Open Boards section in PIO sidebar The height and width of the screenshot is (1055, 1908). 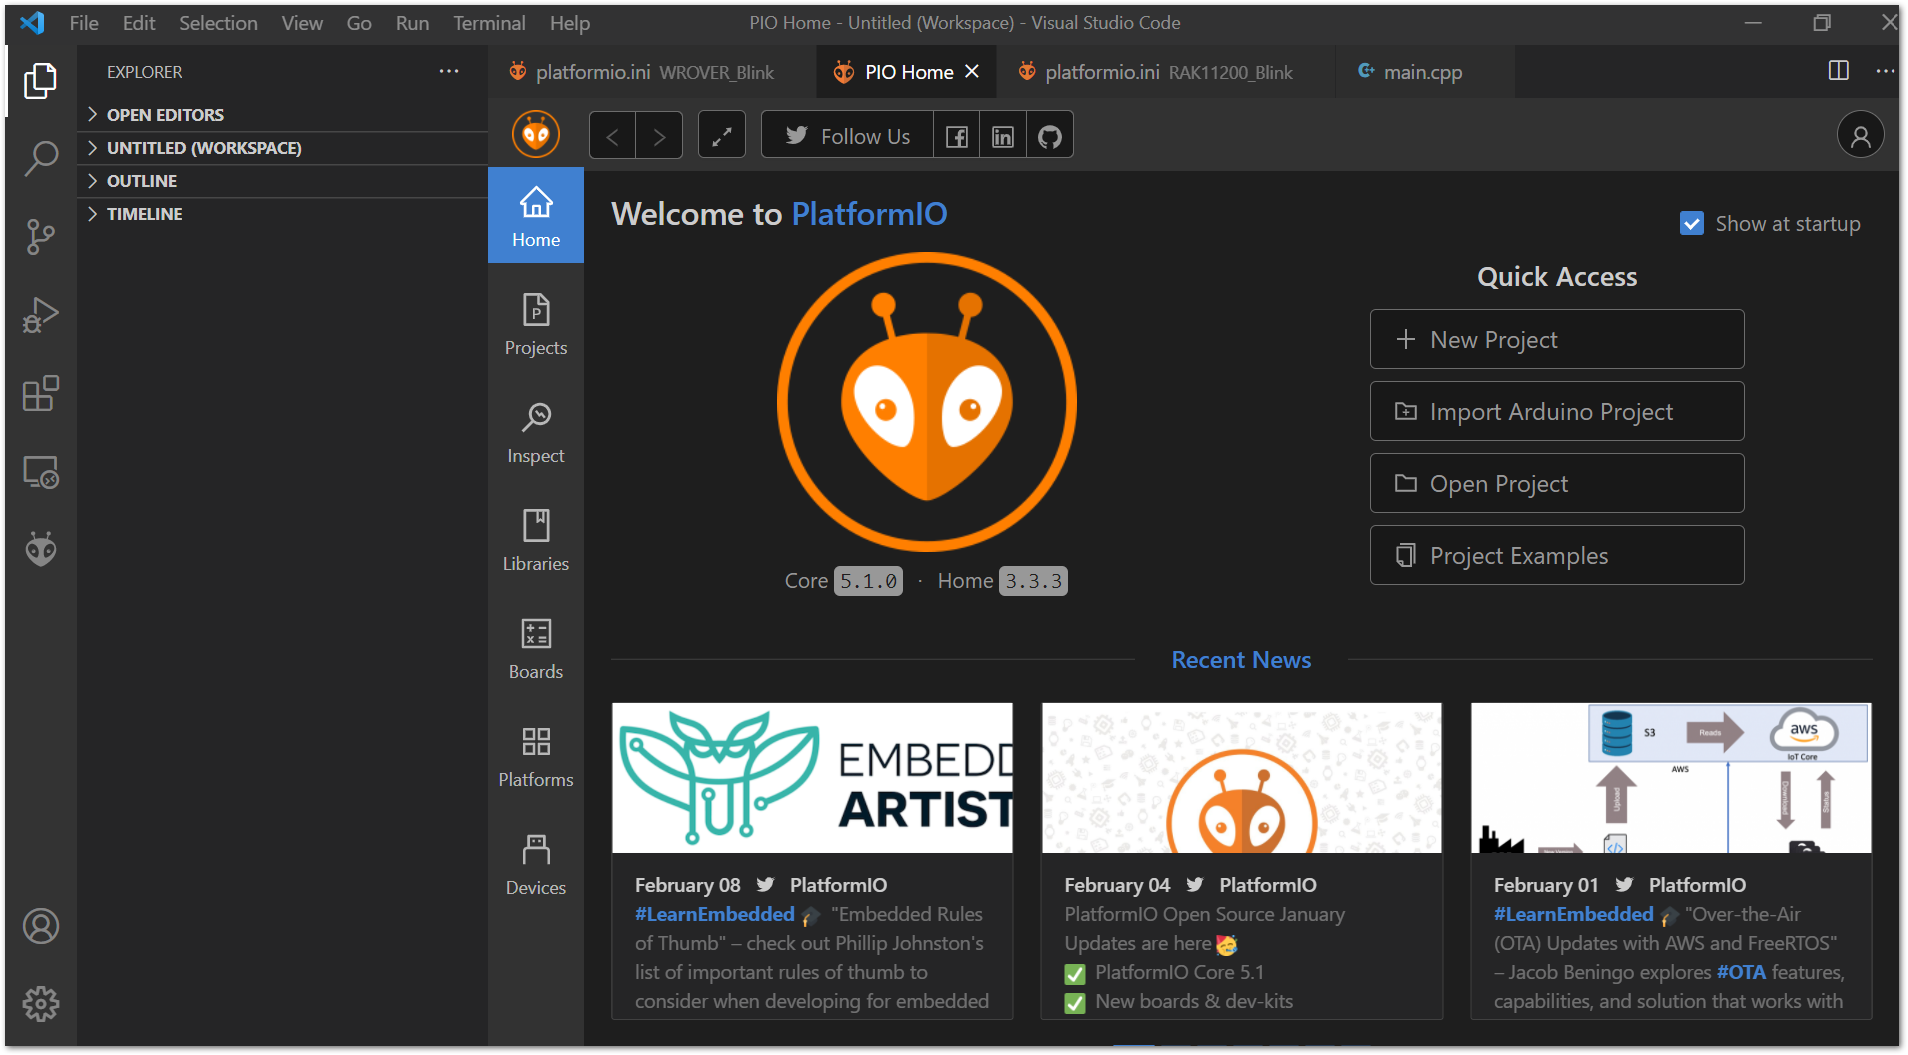[536, 648]
